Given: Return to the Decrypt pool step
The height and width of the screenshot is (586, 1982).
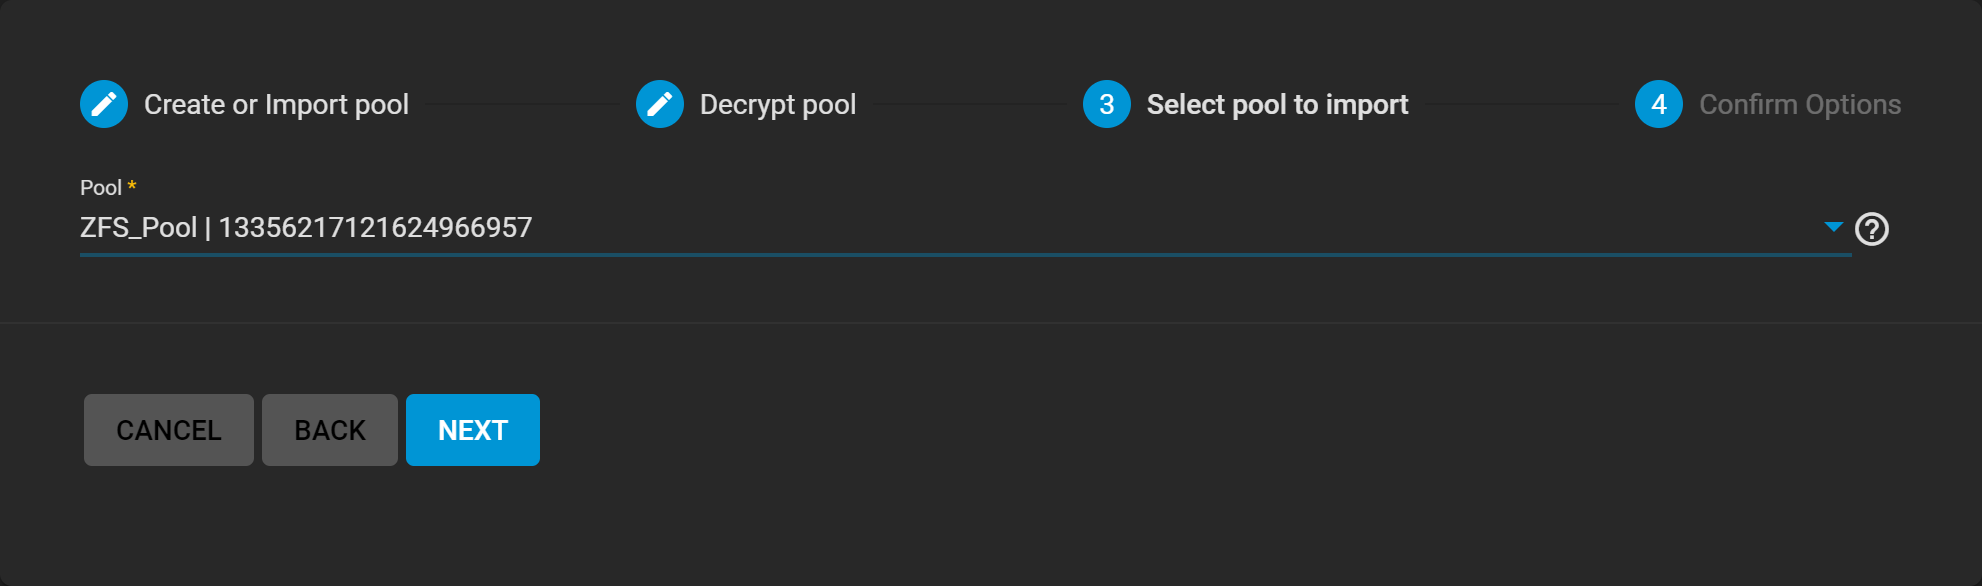Looking at the screenshot, I should pos(778,104).
